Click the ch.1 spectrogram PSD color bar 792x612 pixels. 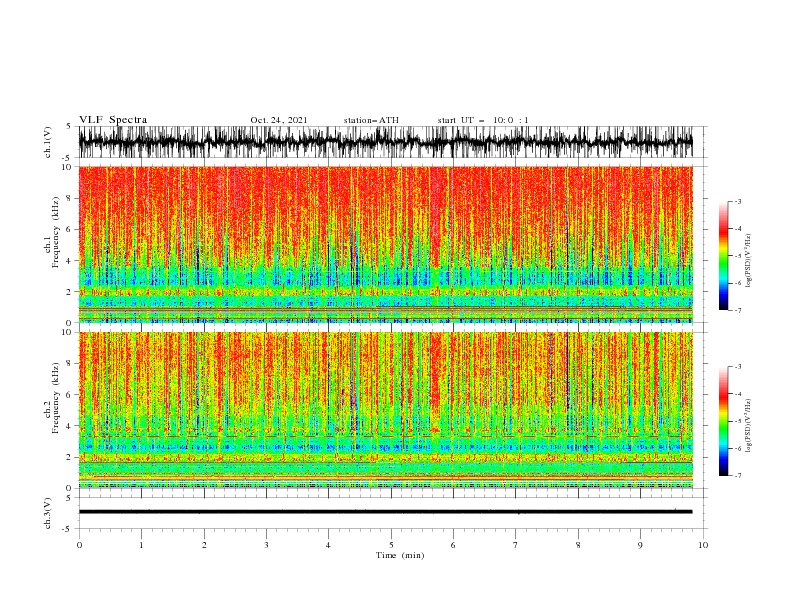click(723, 255)
